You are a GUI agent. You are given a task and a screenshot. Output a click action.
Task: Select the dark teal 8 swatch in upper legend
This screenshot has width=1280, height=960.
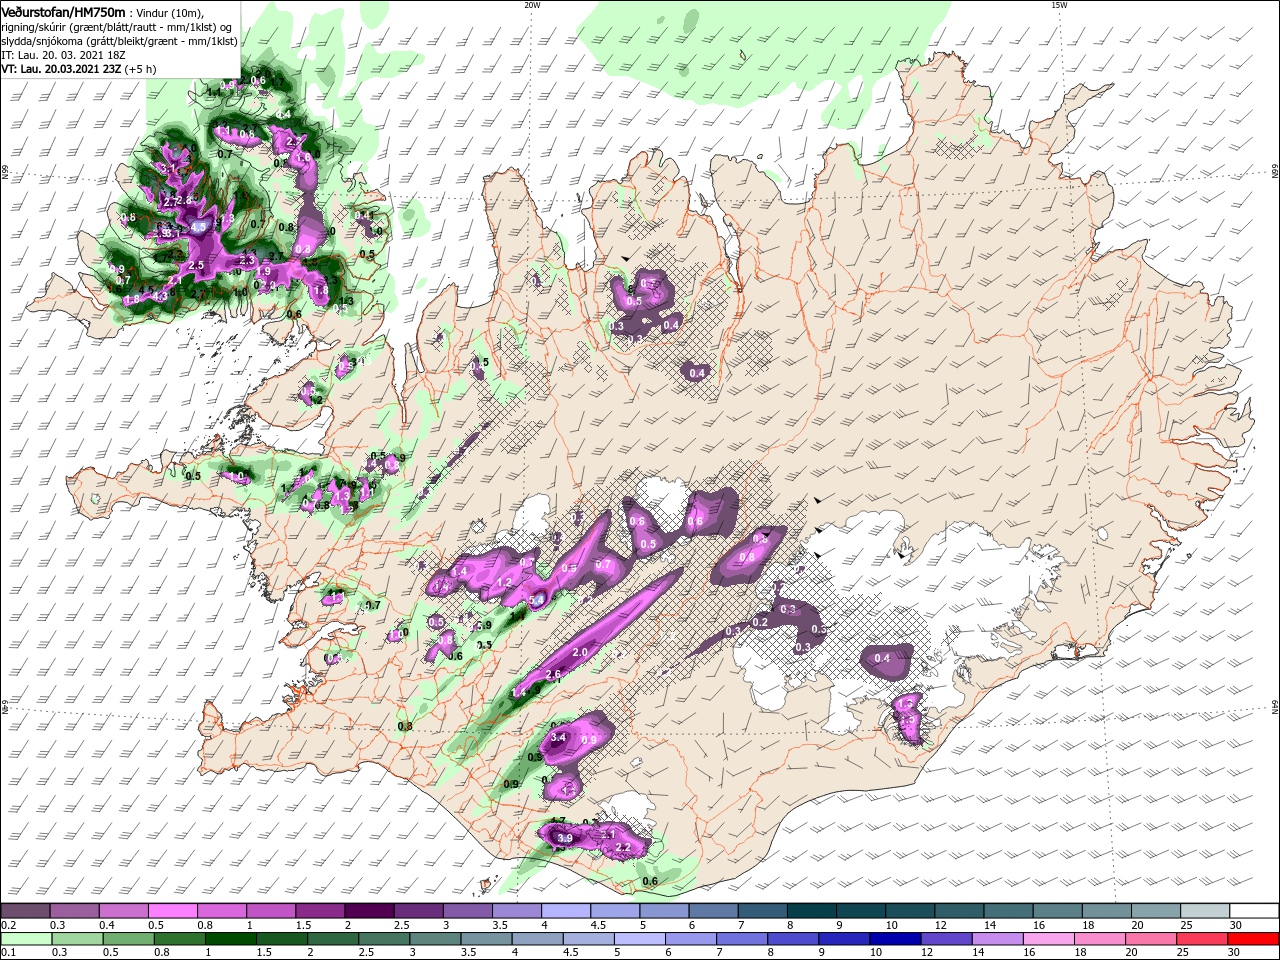pyautogui.click(x=810, y=911)
